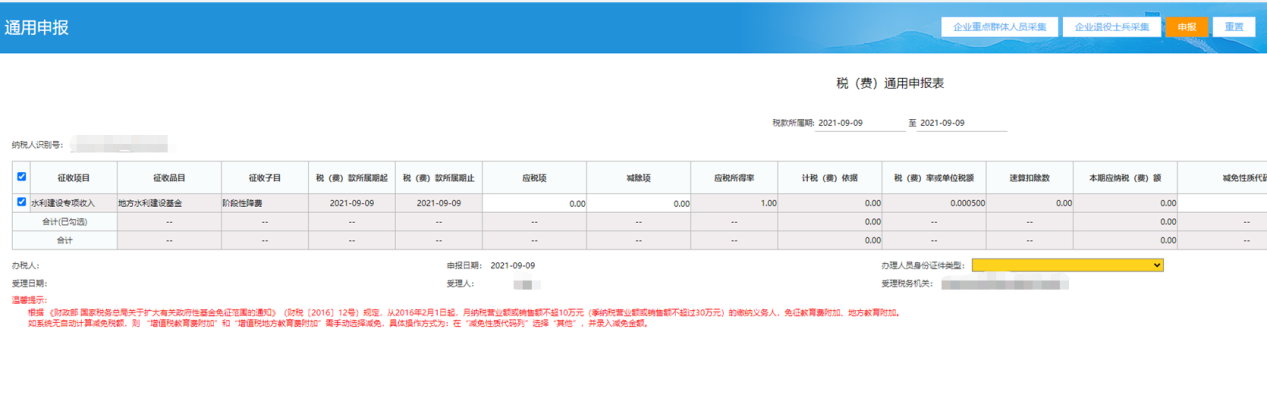The image size is (1267, 398).
Task: Submit with the orange 申报 button
Action: pos(1187,27)
